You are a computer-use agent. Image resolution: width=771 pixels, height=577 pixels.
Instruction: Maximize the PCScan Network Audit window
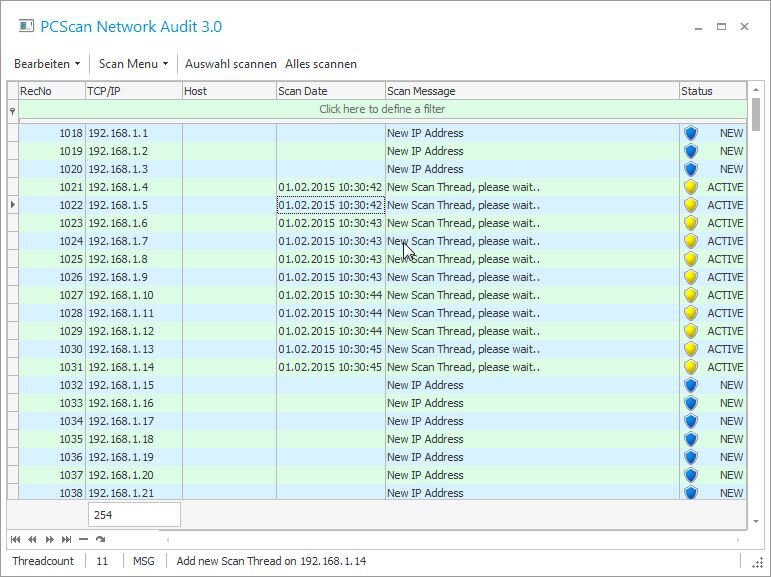(721, 27)
